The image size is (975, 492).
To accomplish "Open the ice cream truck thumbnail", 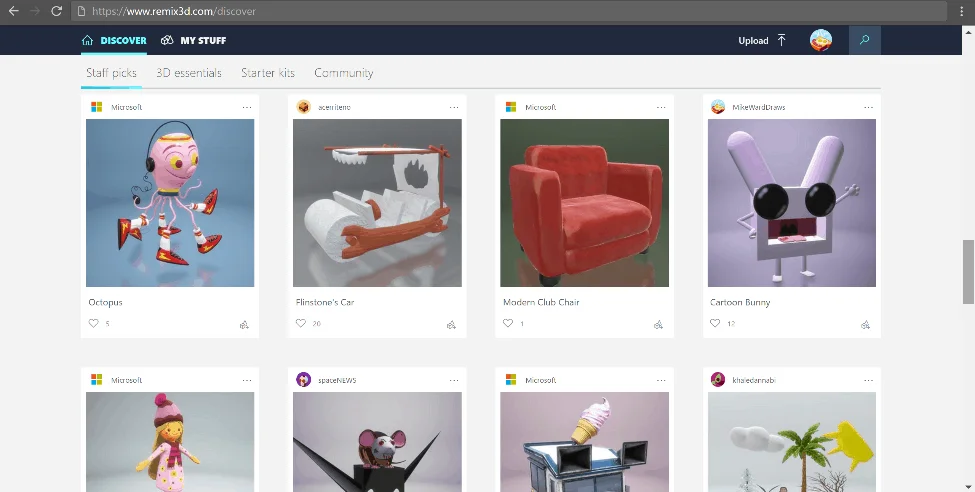I will point(585,442).
